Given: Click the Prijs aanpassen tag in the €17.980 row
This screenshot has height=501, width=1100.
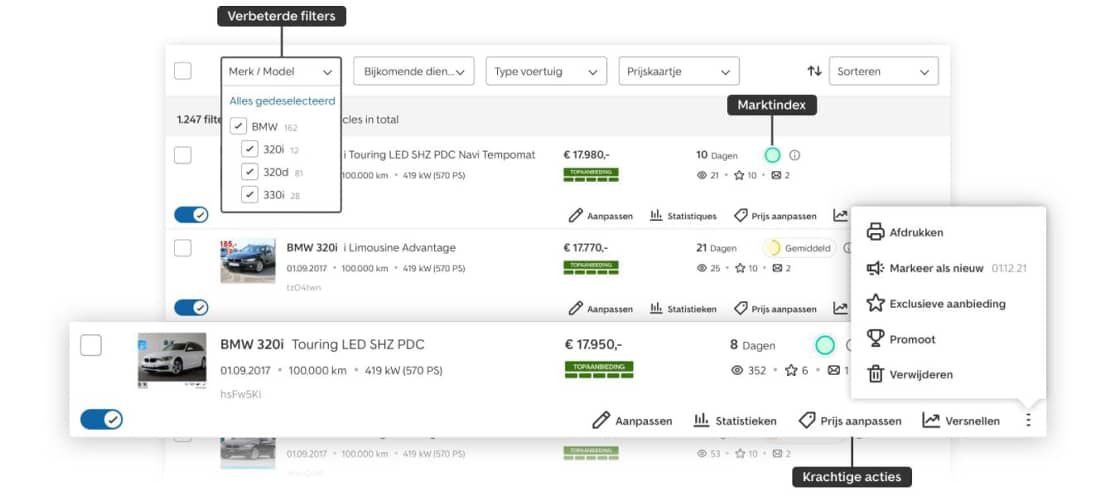Looking at the screenshot, I should (775, 215).
